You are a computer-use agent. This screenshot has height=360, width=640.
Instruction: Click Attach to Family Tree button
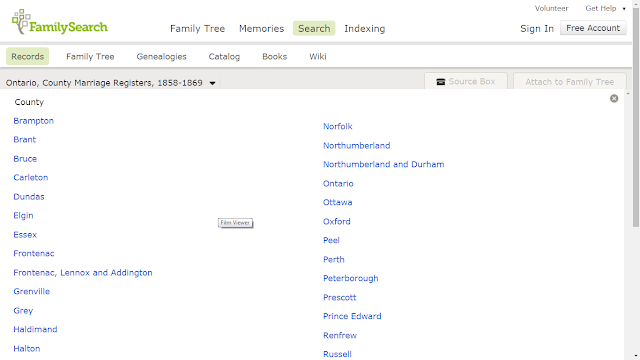[x=569, y=82]
